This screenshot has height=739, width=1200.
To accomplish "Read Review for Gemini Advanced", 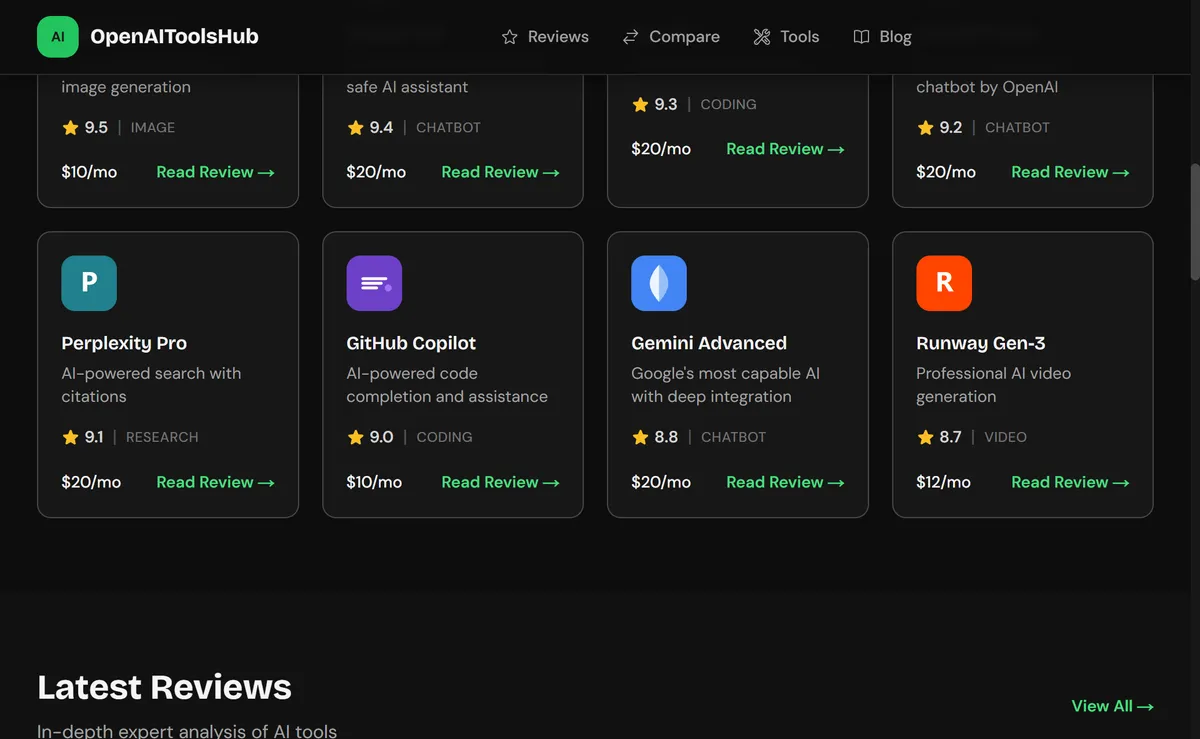I will click(785, 482).
